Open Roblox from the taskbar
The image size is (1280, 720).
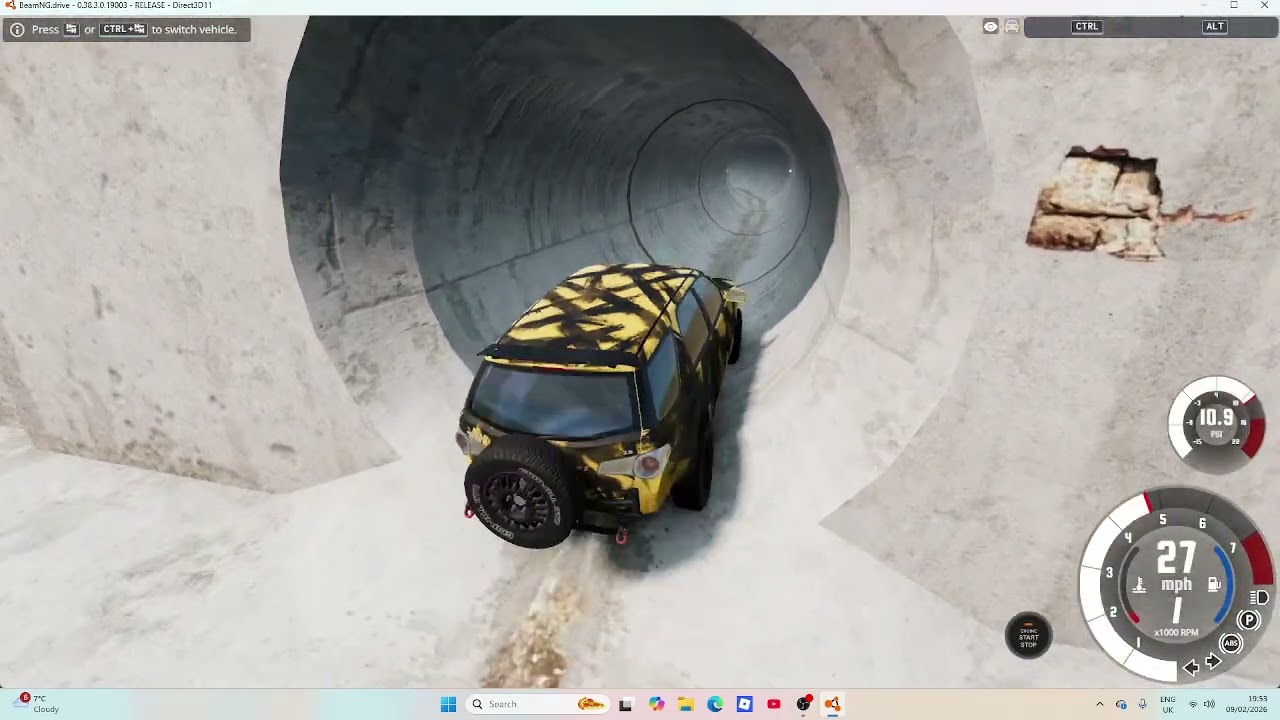coord(744,704)
